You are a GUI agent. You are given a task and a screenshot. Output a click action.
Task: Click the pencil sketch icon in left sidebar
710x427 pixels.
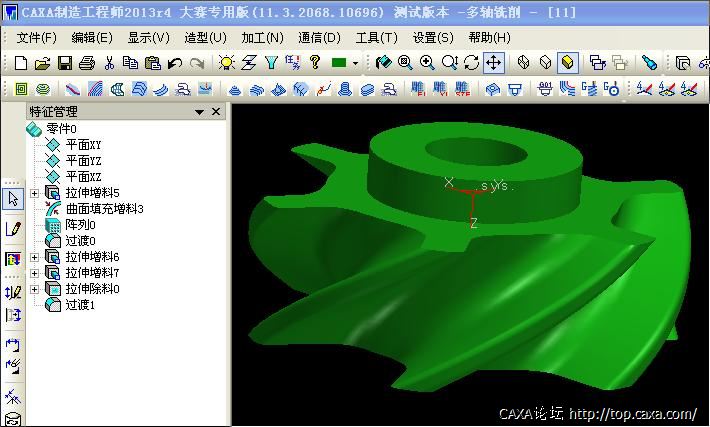point(13,229)
